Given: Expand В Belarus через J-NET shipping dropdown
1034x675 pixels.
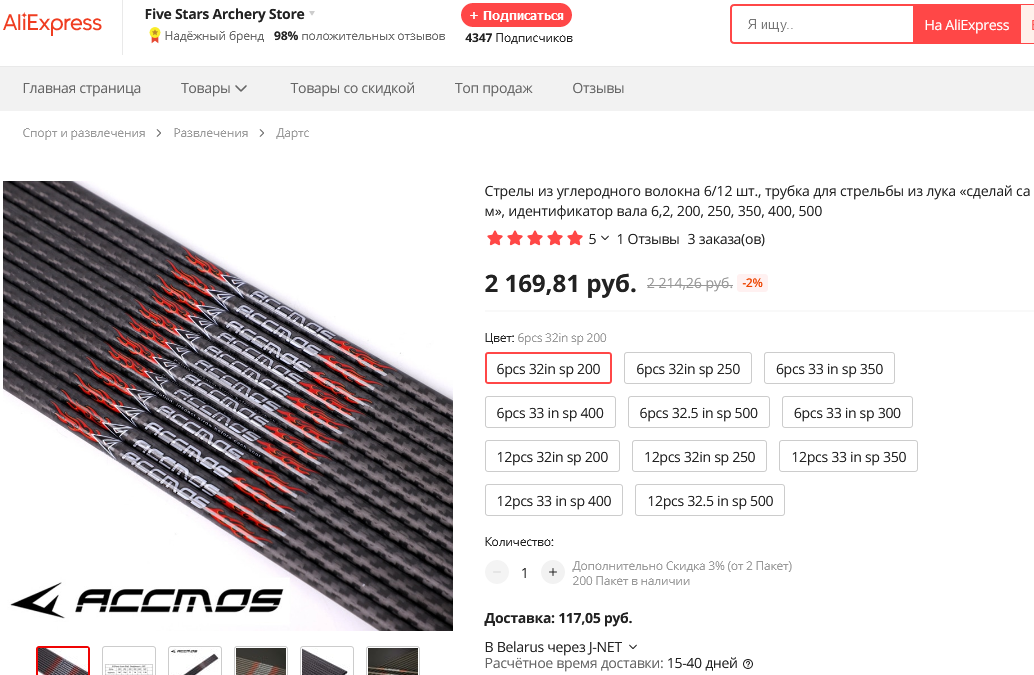Looking at the screenshot, I should tap(561, 647).
